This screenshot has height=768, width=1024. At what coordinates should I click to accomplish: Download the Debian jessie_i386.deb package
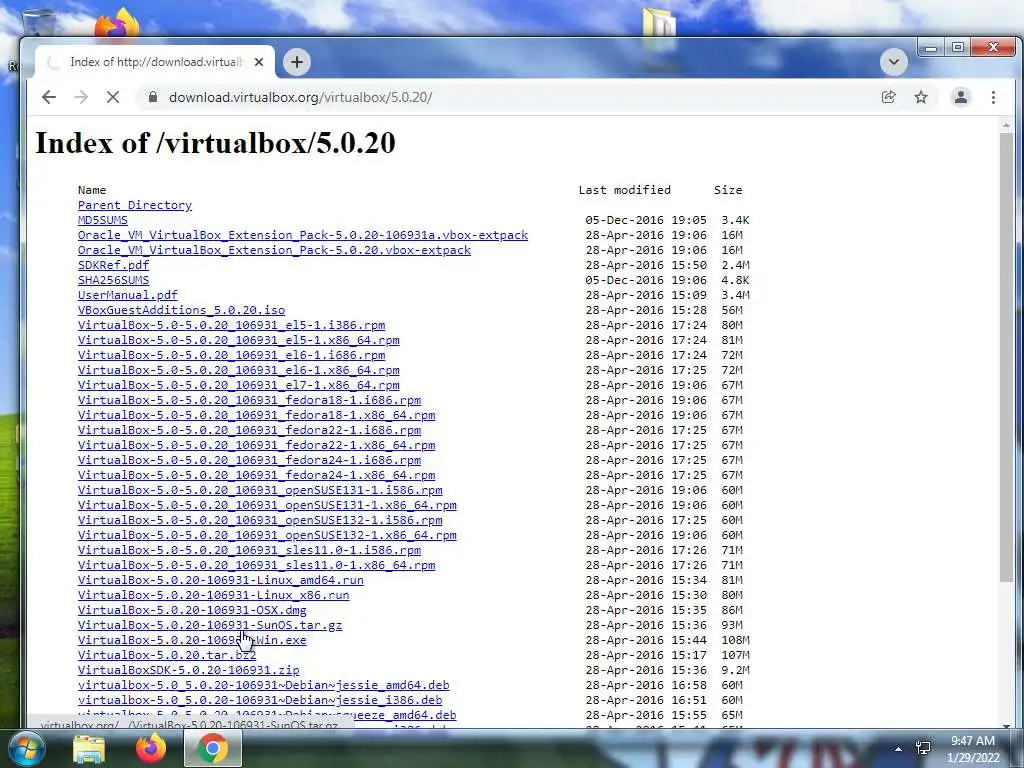[260, 701]
